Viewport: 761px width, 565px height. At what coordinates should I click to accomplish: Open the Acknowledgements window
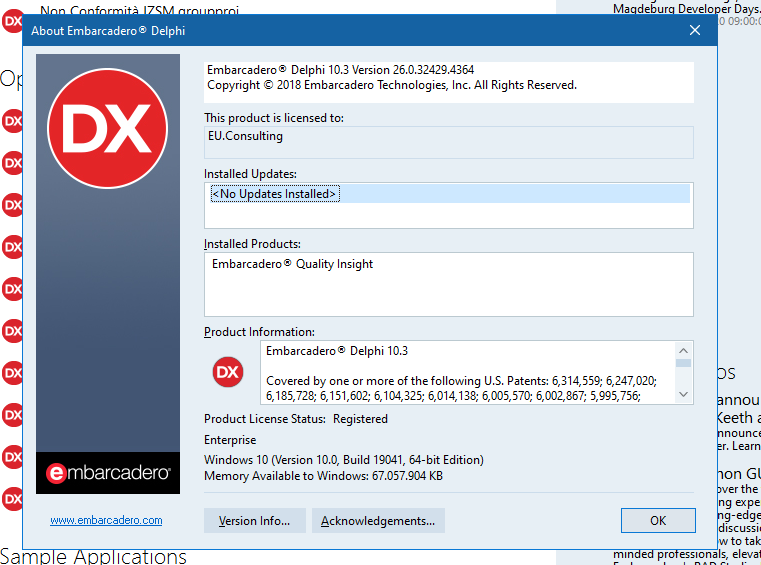click(378, 520)
